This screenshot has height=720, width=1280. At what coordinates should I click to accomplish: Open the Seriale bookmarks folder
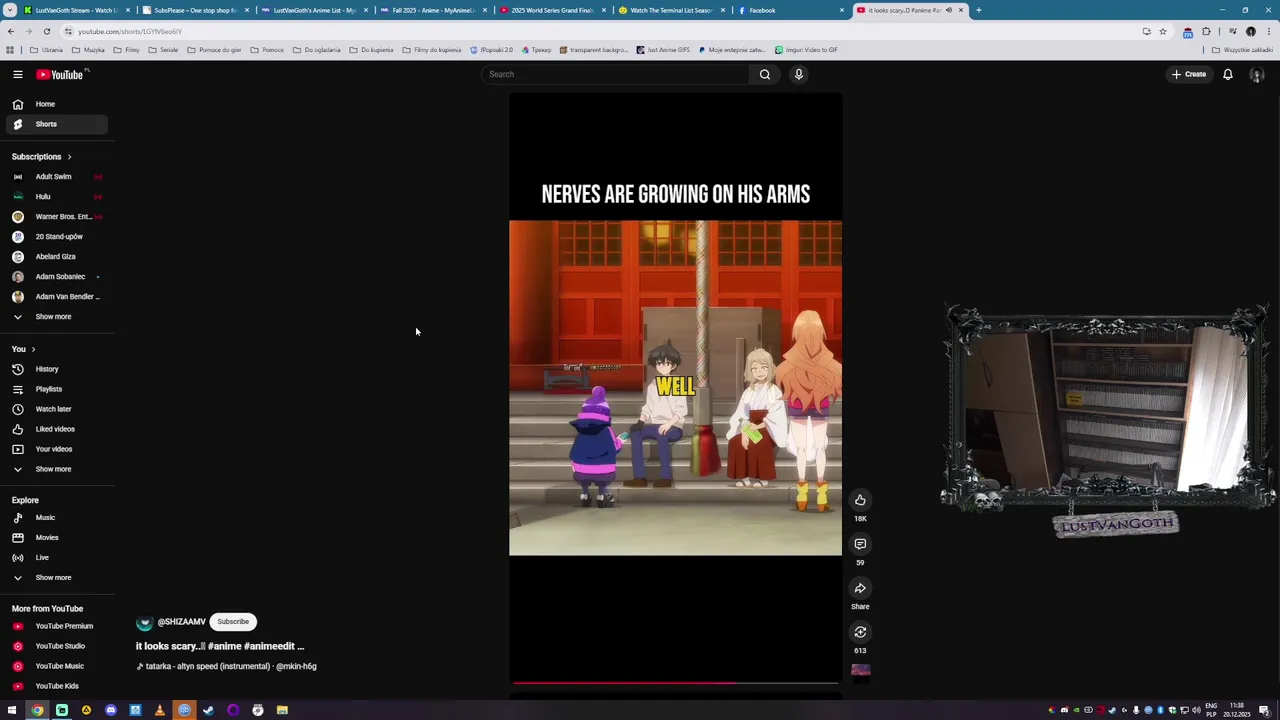tap(163, 50)
